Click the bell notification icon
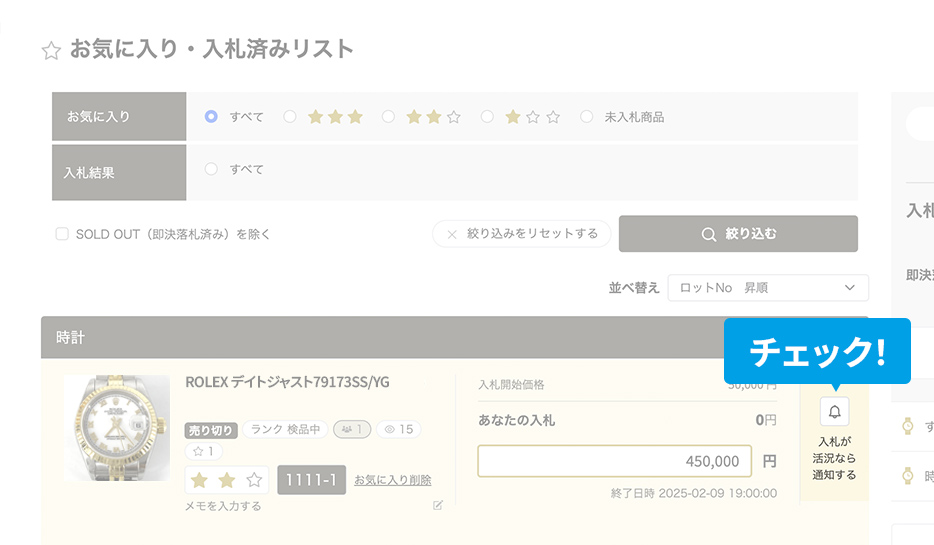Screen dimensions: 934x545 [834, 412]
